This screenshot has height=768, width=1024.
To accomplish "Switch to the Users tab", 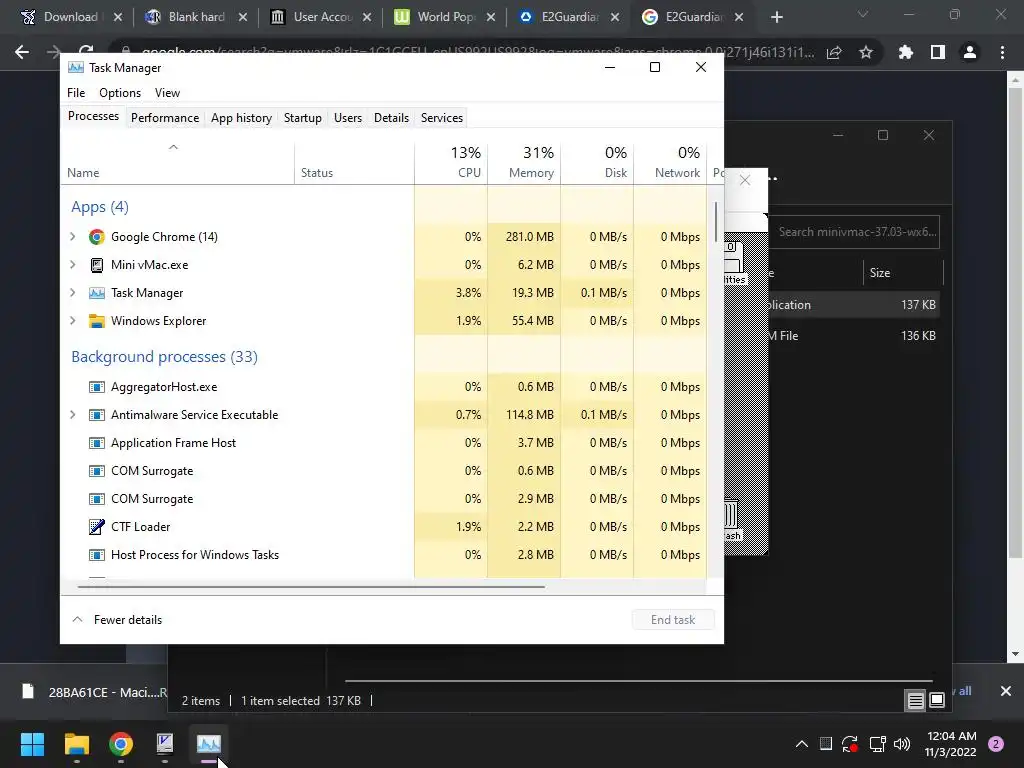I will tap(347, 118).
